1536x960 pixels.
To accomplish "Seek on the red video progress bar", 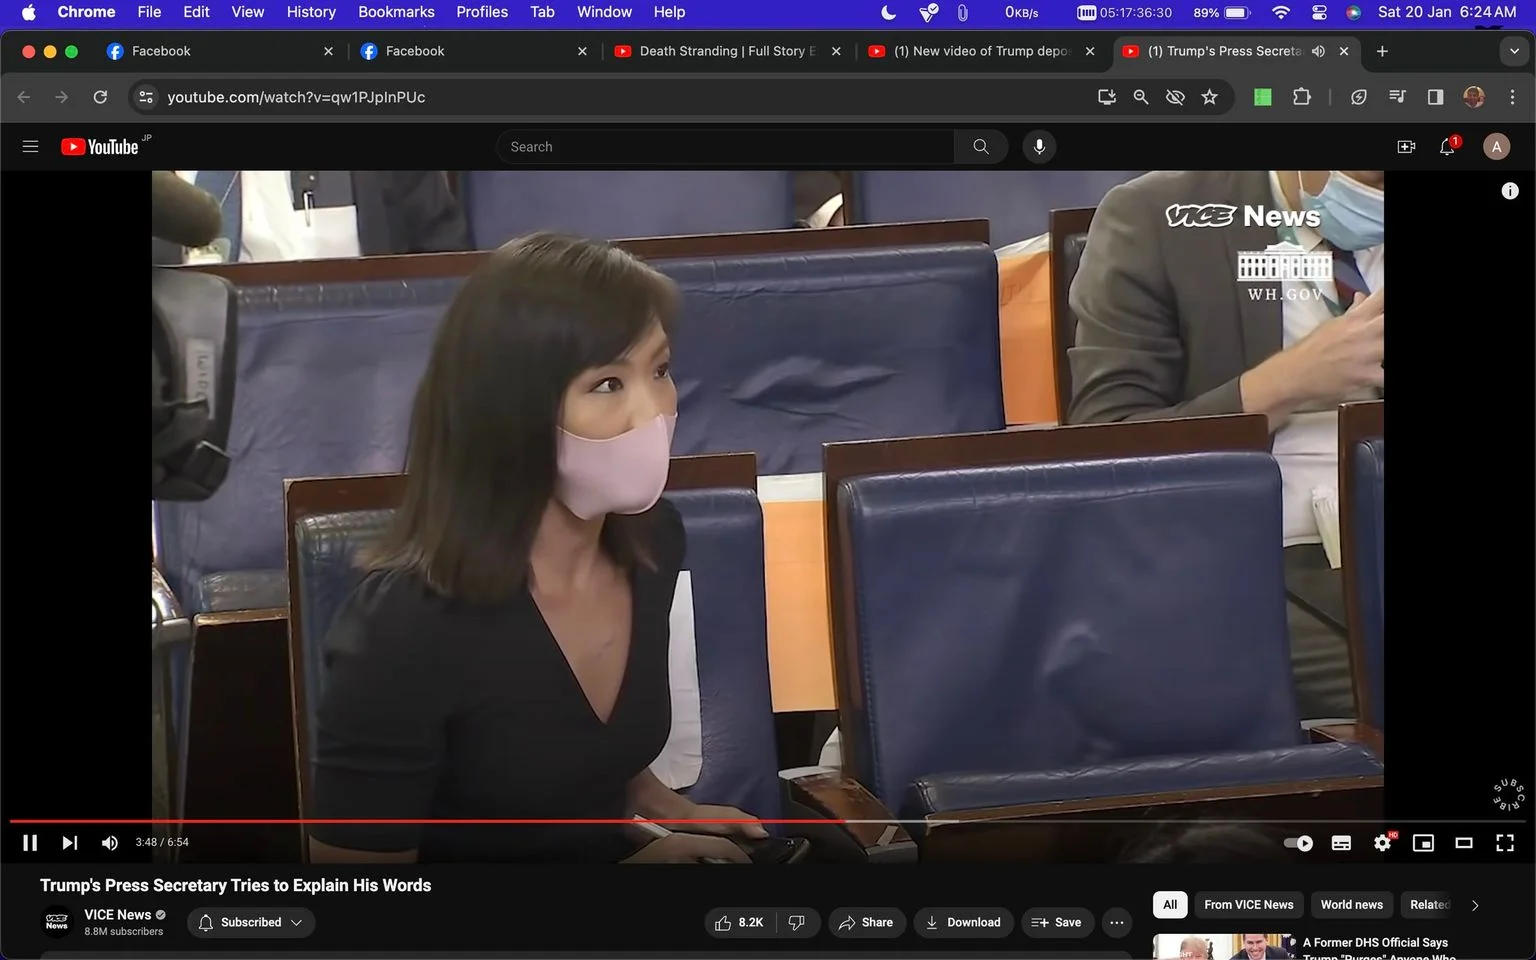I will coord(768,821).
